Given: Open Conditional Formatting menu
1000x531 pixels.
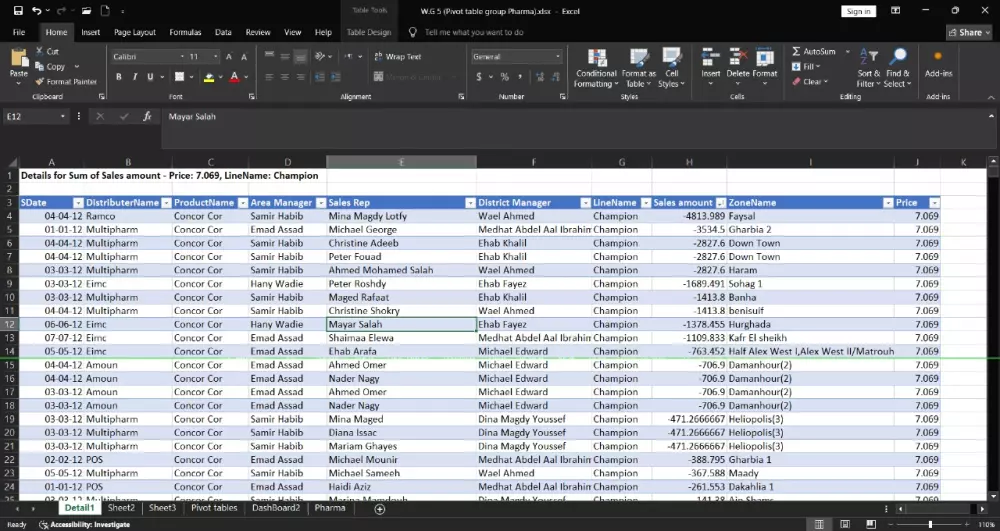Looking at the screenshot, I should point(596,68).
